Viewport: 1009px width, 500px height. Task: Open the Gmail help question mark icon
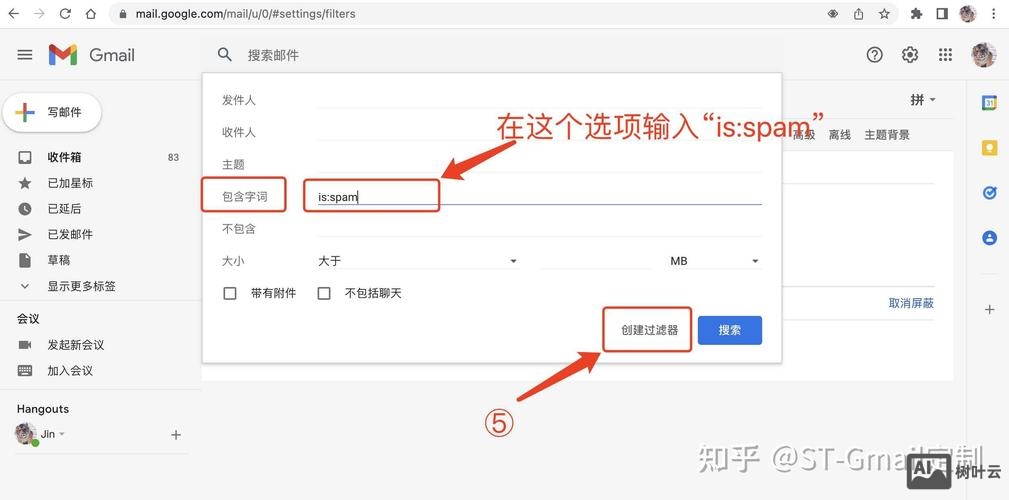click(x=874, y=55)
